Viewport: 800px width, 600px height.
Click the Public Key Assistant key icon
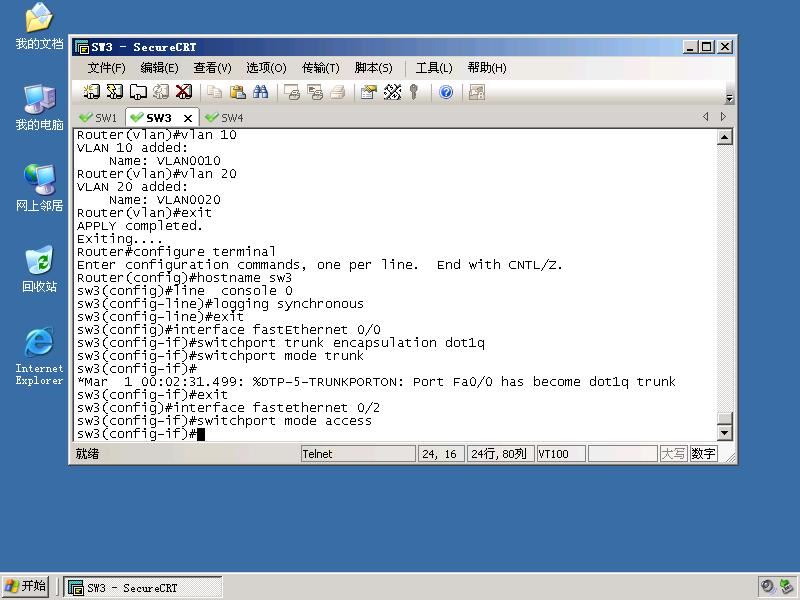[414, 92]
